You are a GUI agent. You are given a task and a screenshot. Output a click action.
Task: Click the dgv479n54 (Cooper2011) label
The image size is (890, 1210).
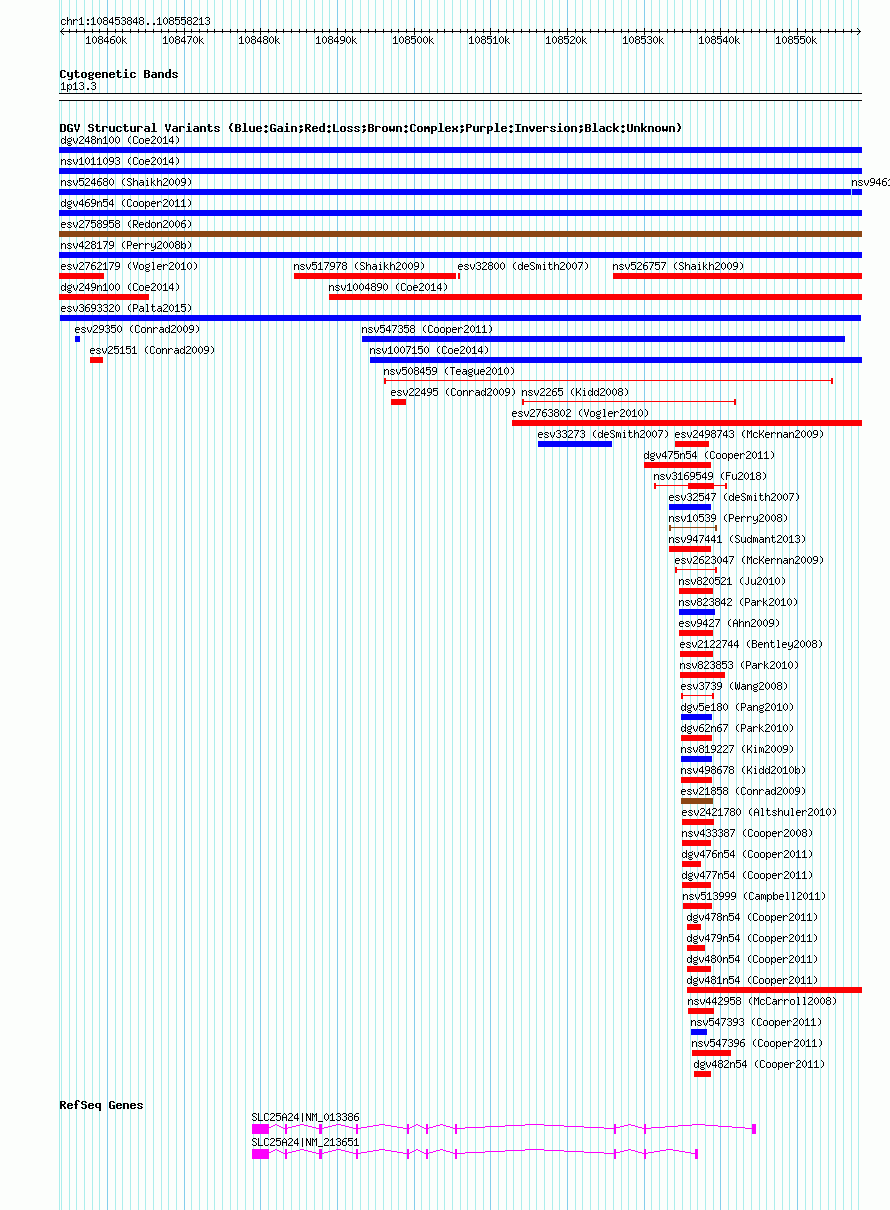pos(752,938)
